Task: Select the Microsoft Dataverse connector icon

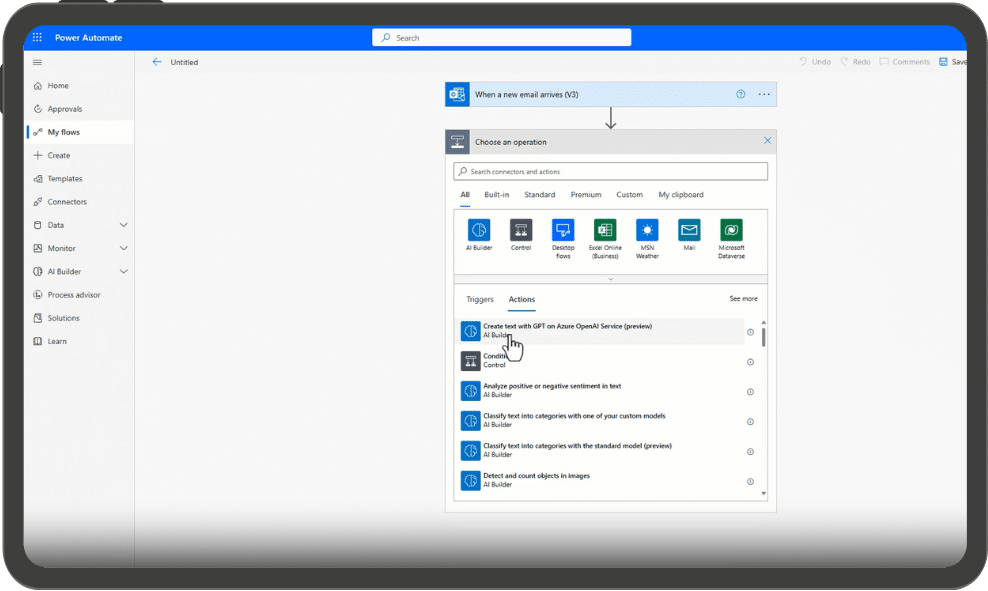Action: coord(732,230)
